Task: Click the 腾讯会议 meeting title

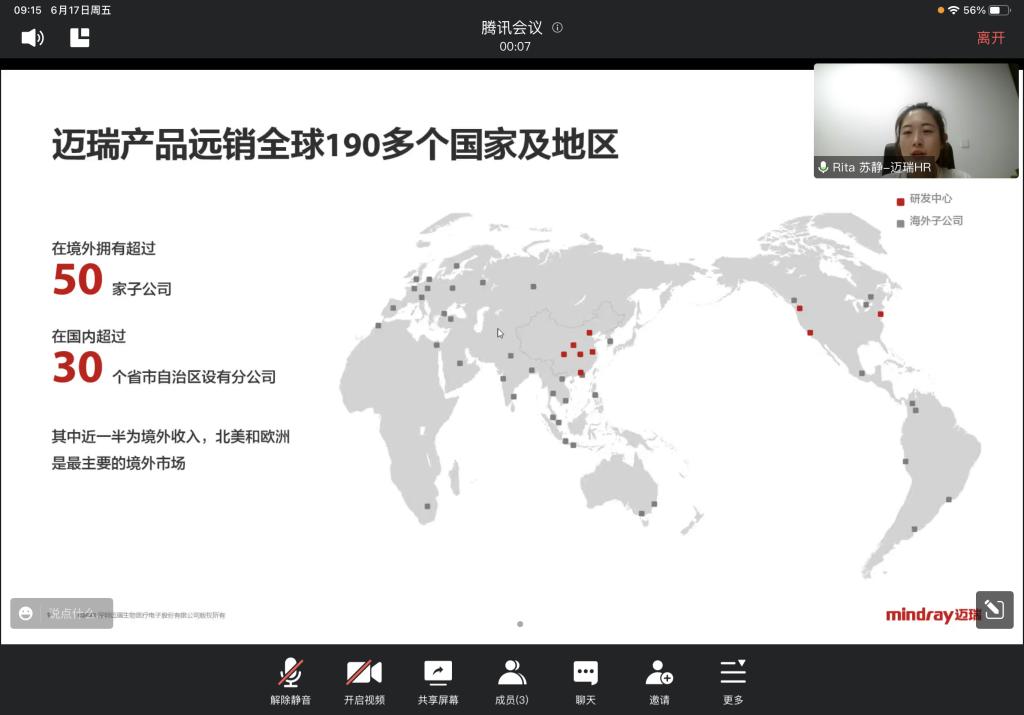Action: click(512, 27)
